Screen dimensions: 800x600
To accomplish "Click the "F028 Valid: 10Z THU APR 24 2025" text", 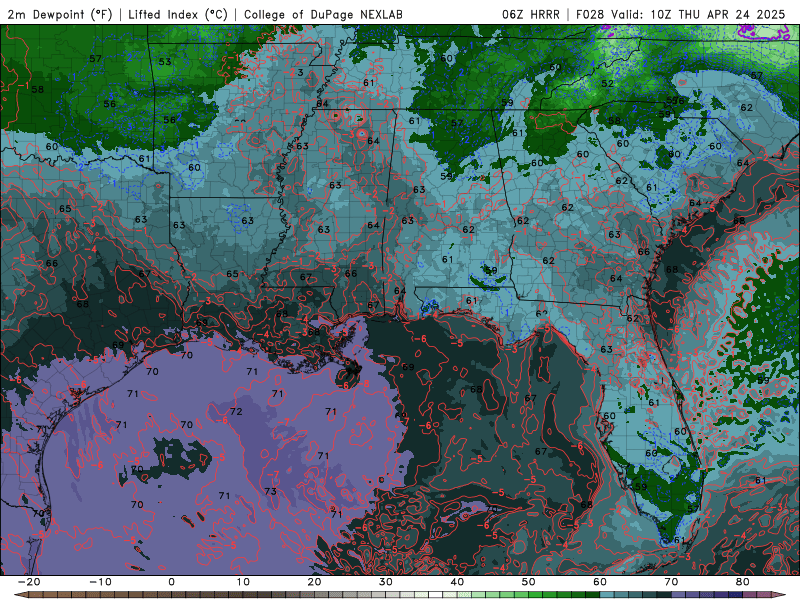I will [680, 14].
